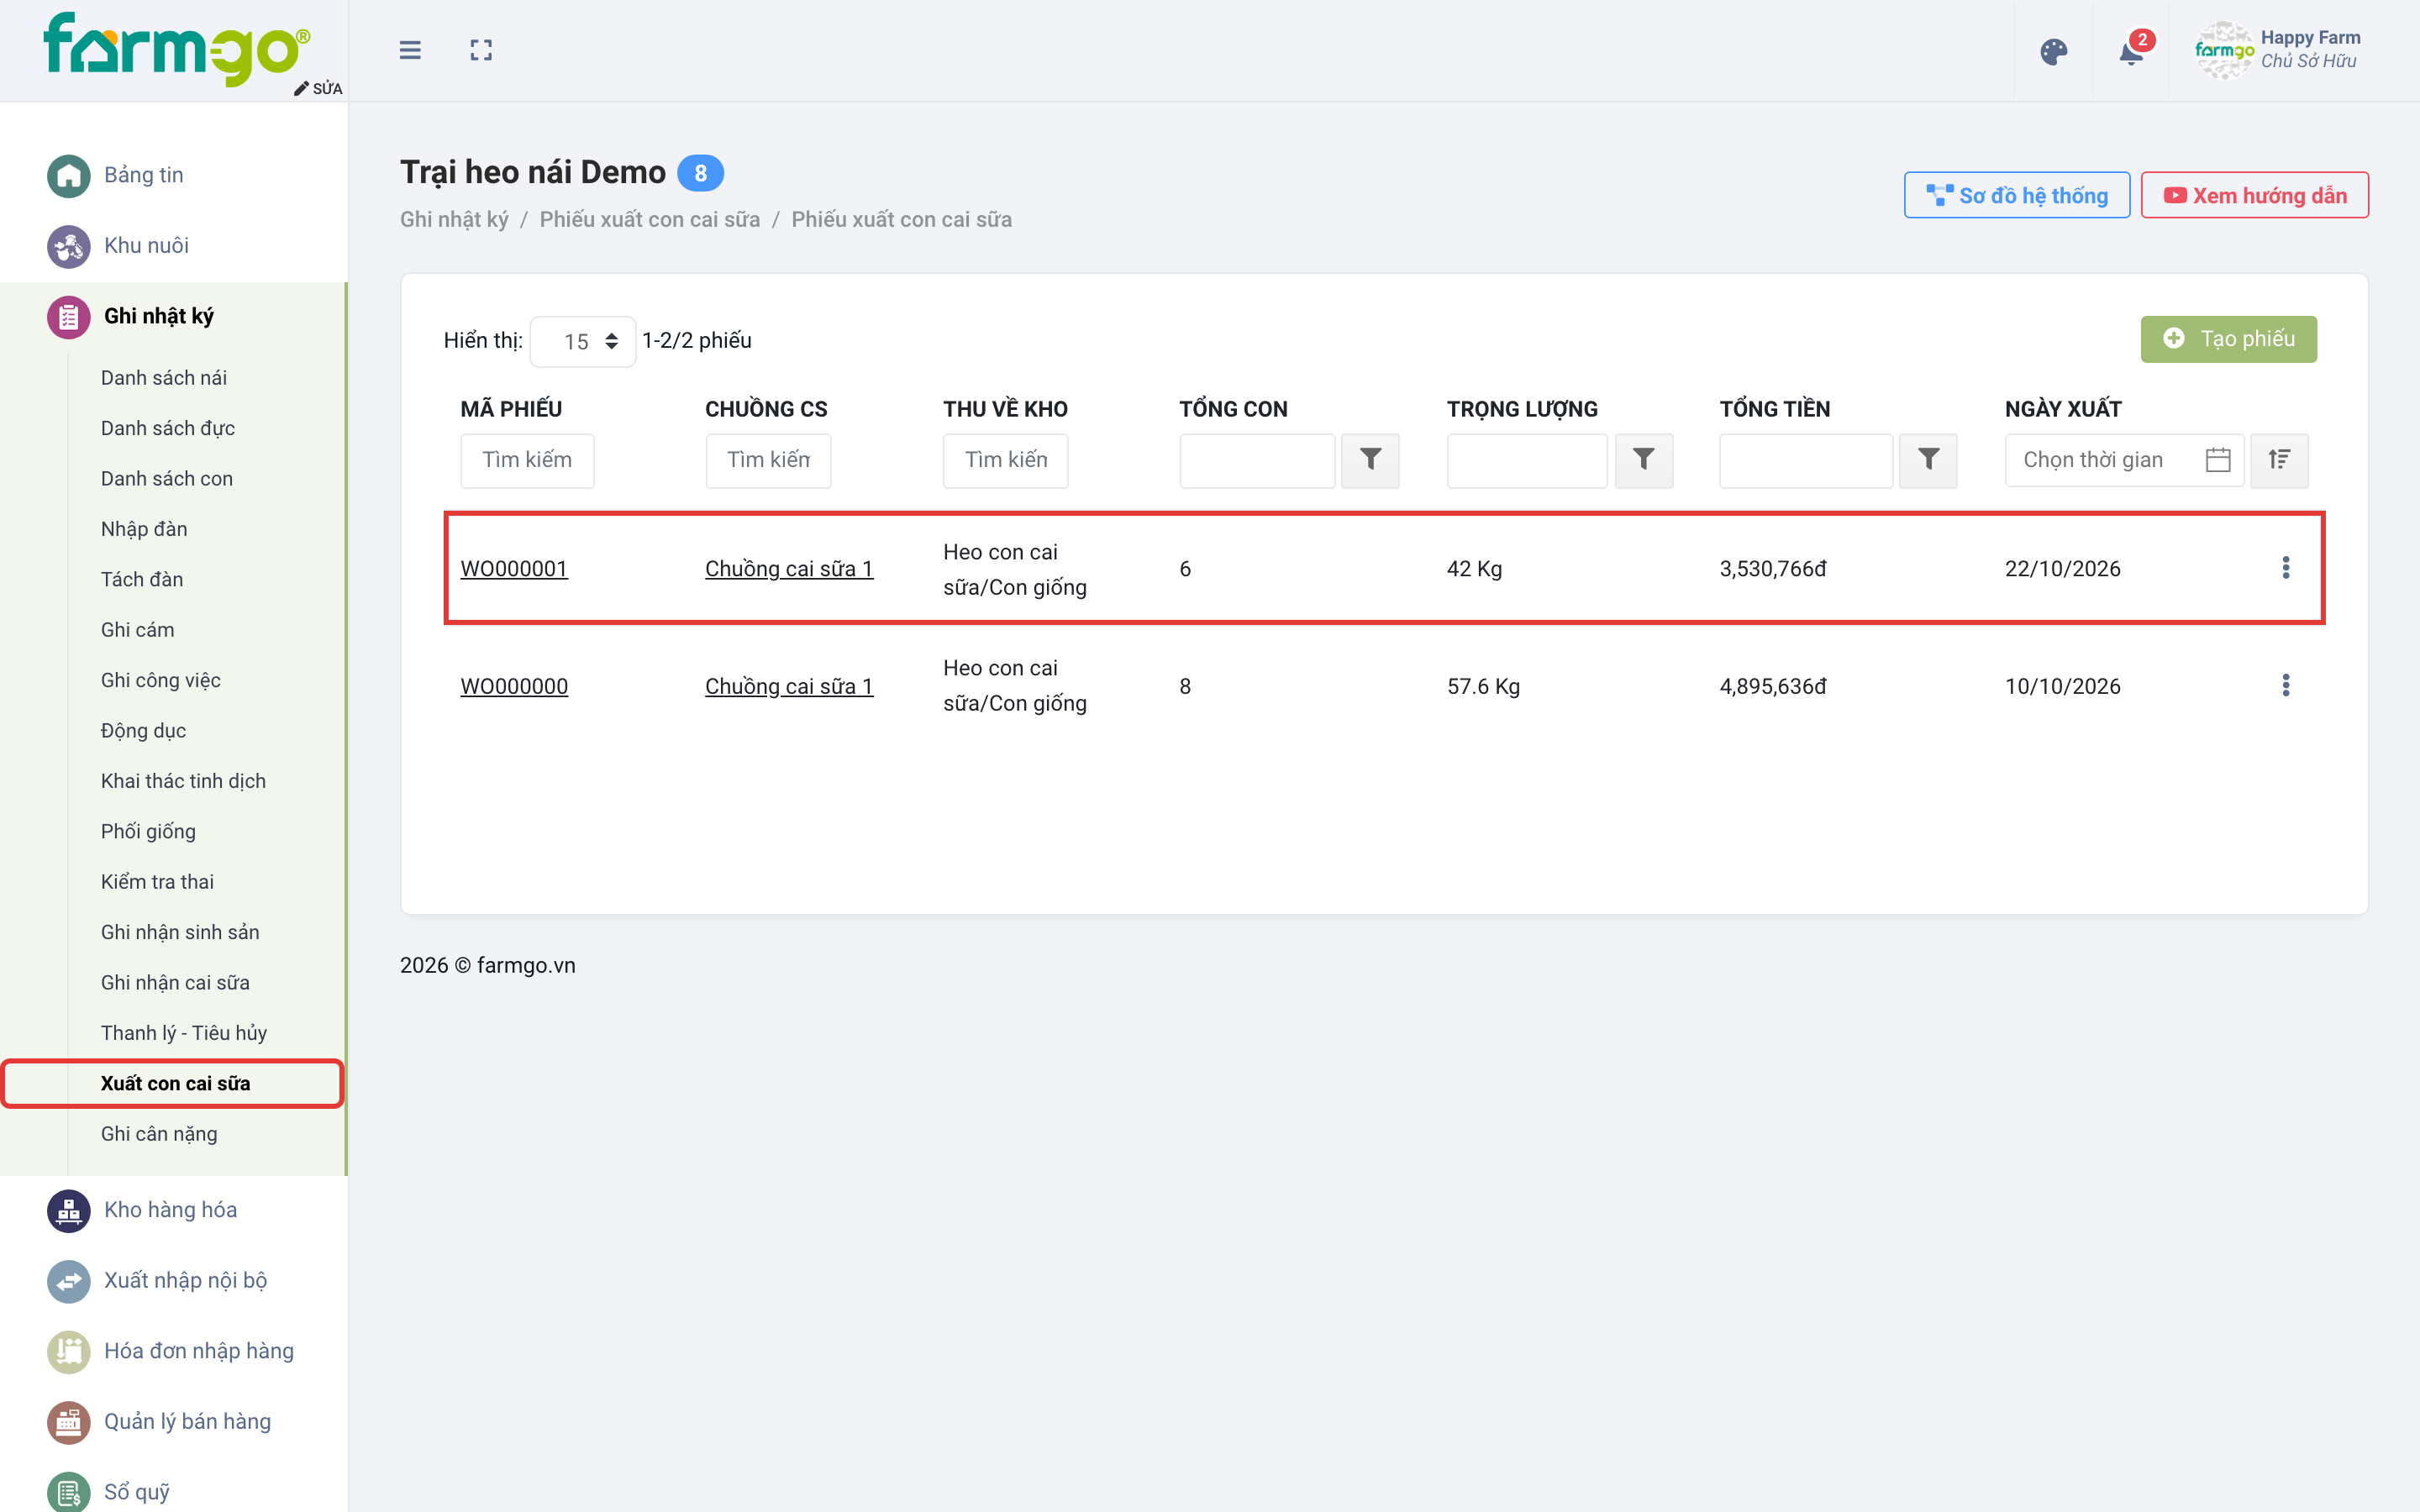Open the notifications bell icon
Viewport: 2420px width, 1512px height.
click(2131, 51)
